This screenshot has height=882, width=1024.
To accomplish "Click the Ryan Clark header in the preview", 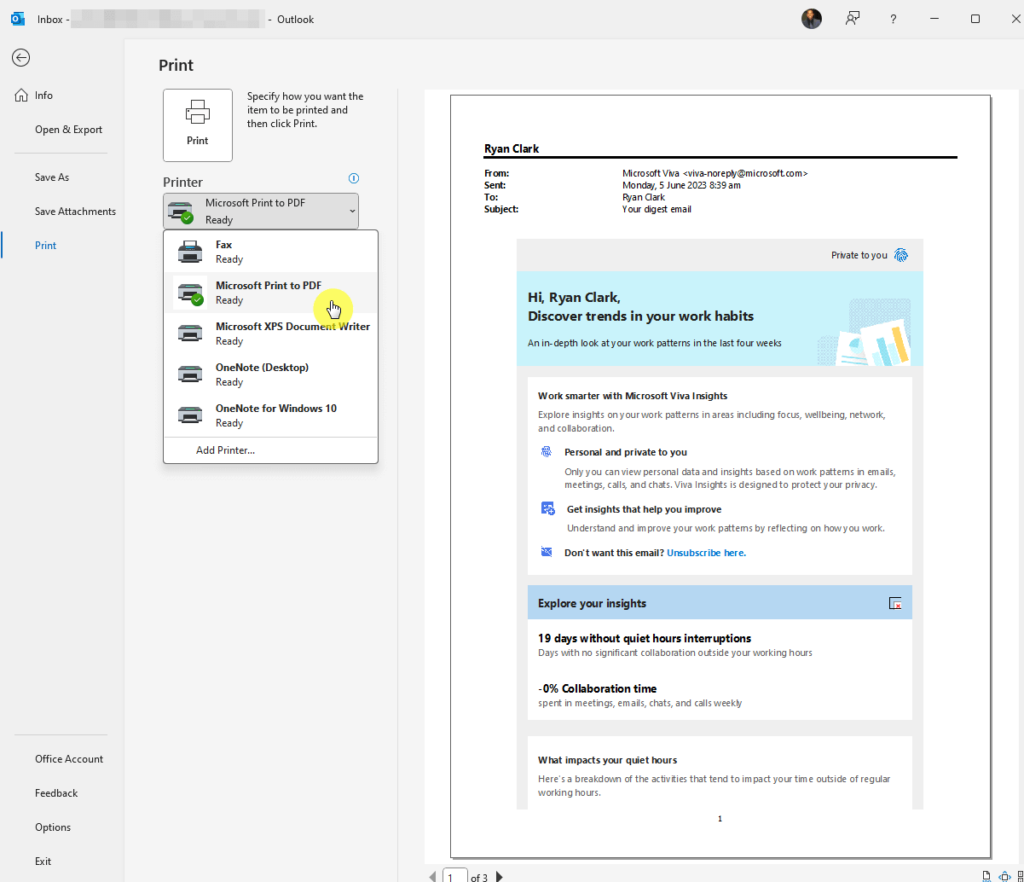I will 511,148.
